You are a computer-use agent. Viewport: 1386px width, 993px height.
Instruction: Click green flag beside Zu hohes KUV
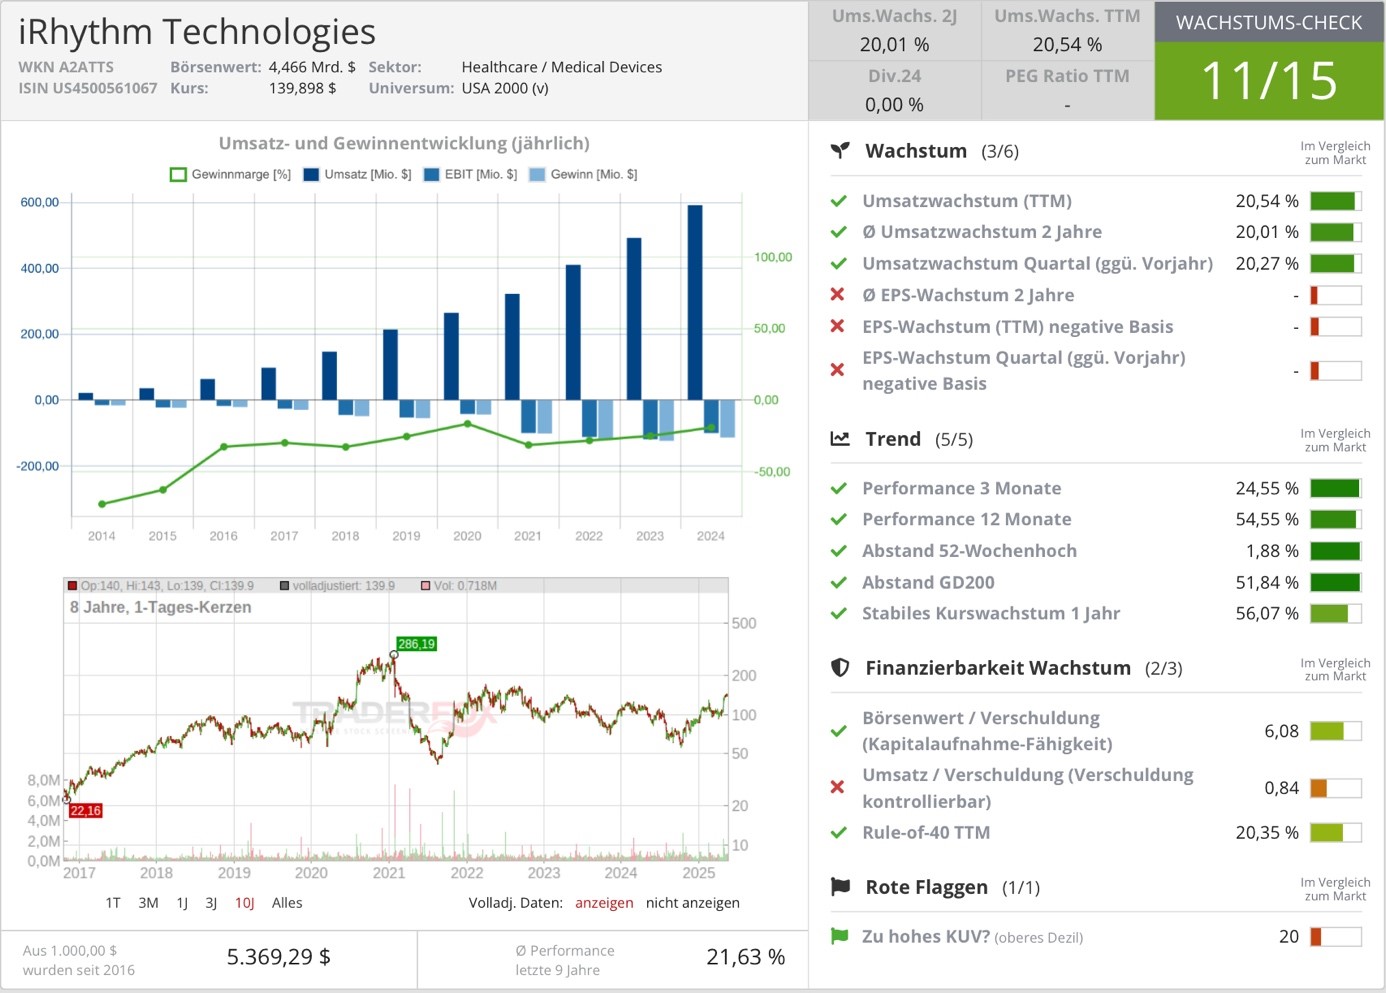pos(839,936)
